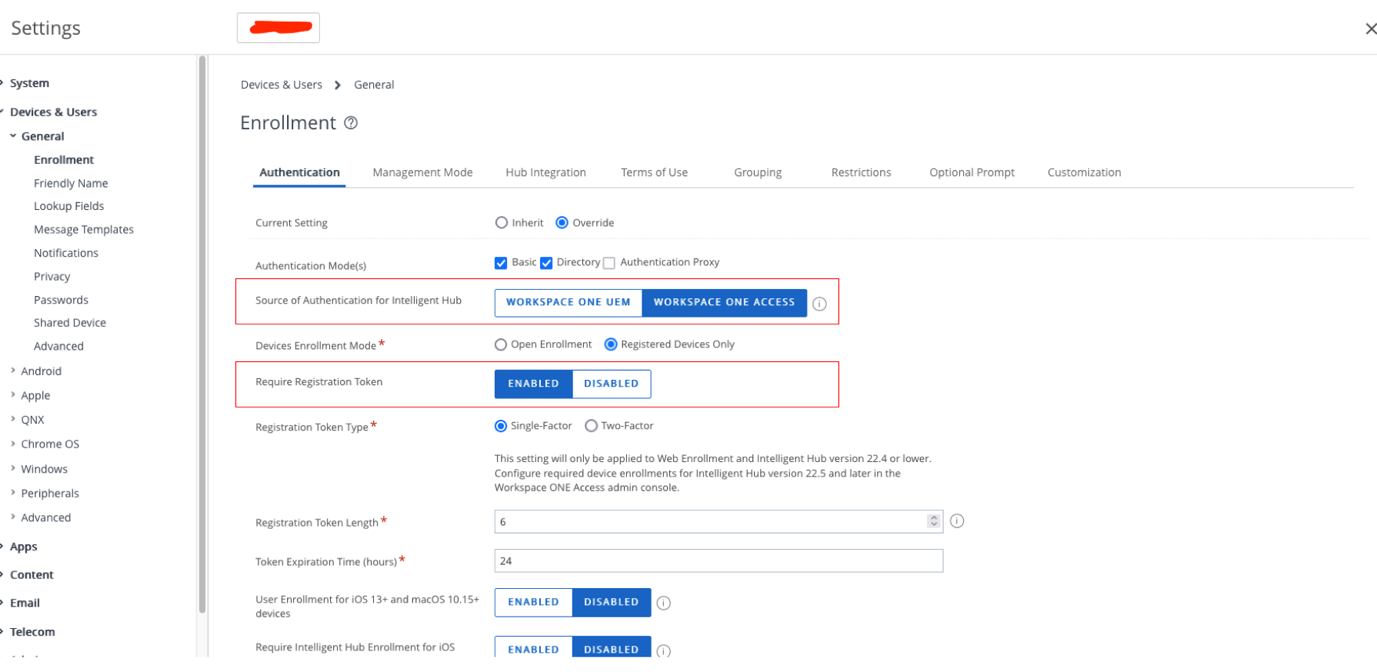Select Inherit radio button

[502, 223]
